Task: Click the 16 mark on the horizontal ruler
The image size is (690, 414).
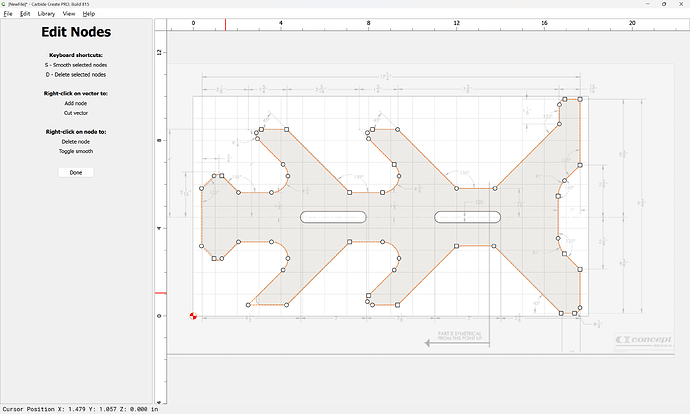Action: 544,23
